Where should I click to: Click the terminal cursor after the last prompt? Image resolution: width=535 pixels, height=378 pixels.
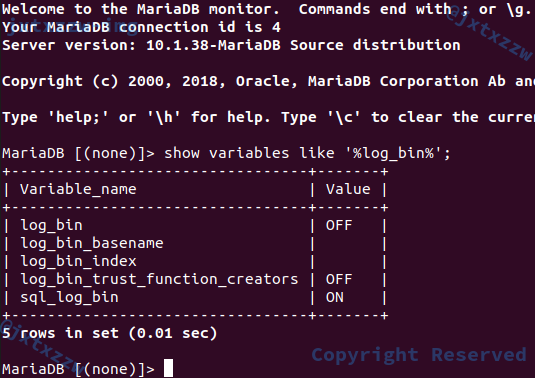pos(168,368)
